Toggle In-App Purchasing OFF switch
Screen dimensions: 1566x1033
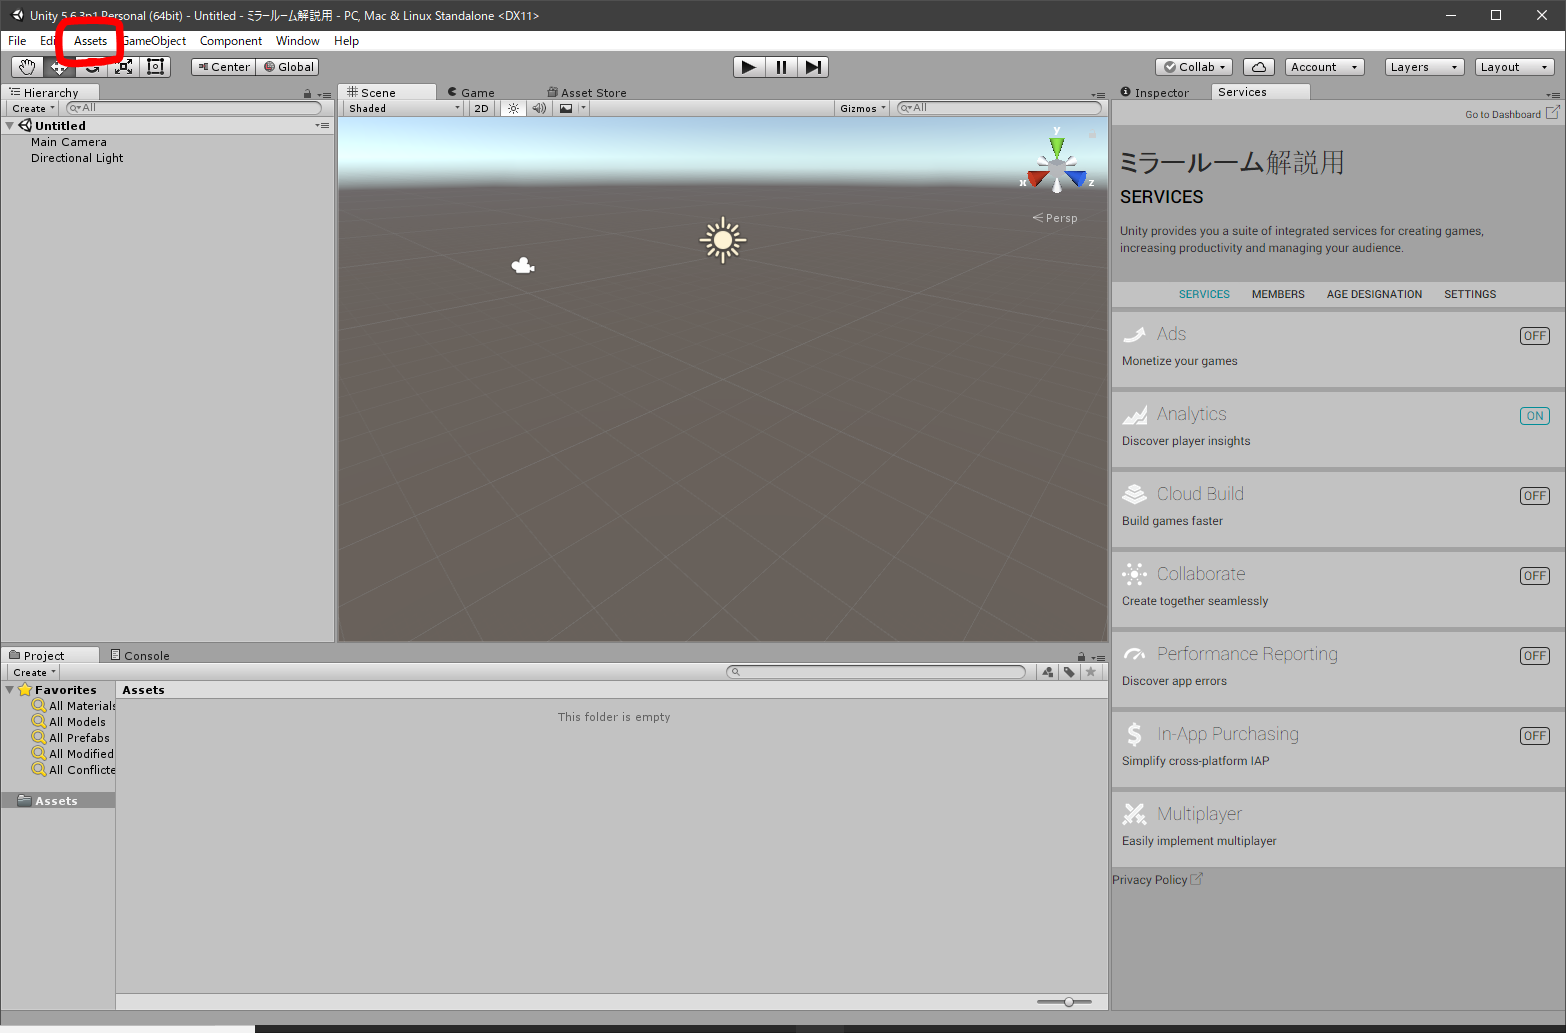point(1535,736)
